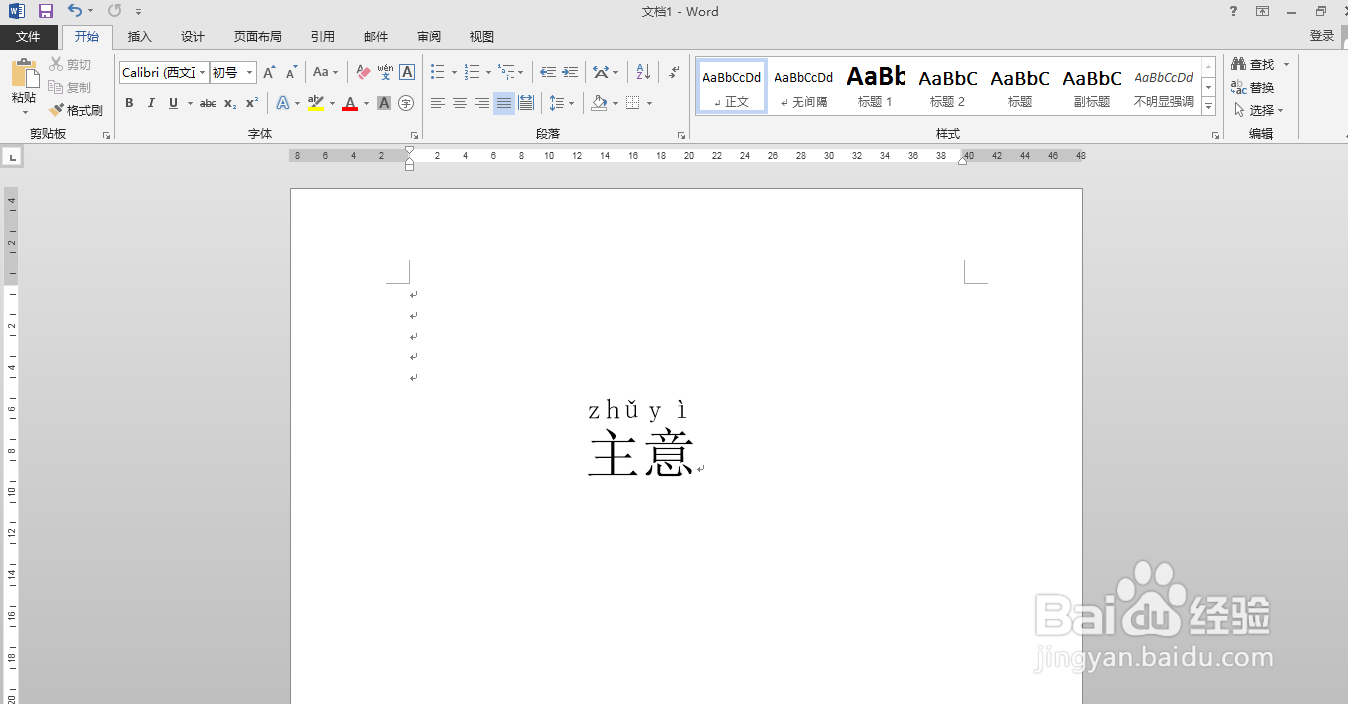Viewport: 1348px width, 704px height.
Task: Increase font size with grow font icon
Action: click(x=269, y=72)
